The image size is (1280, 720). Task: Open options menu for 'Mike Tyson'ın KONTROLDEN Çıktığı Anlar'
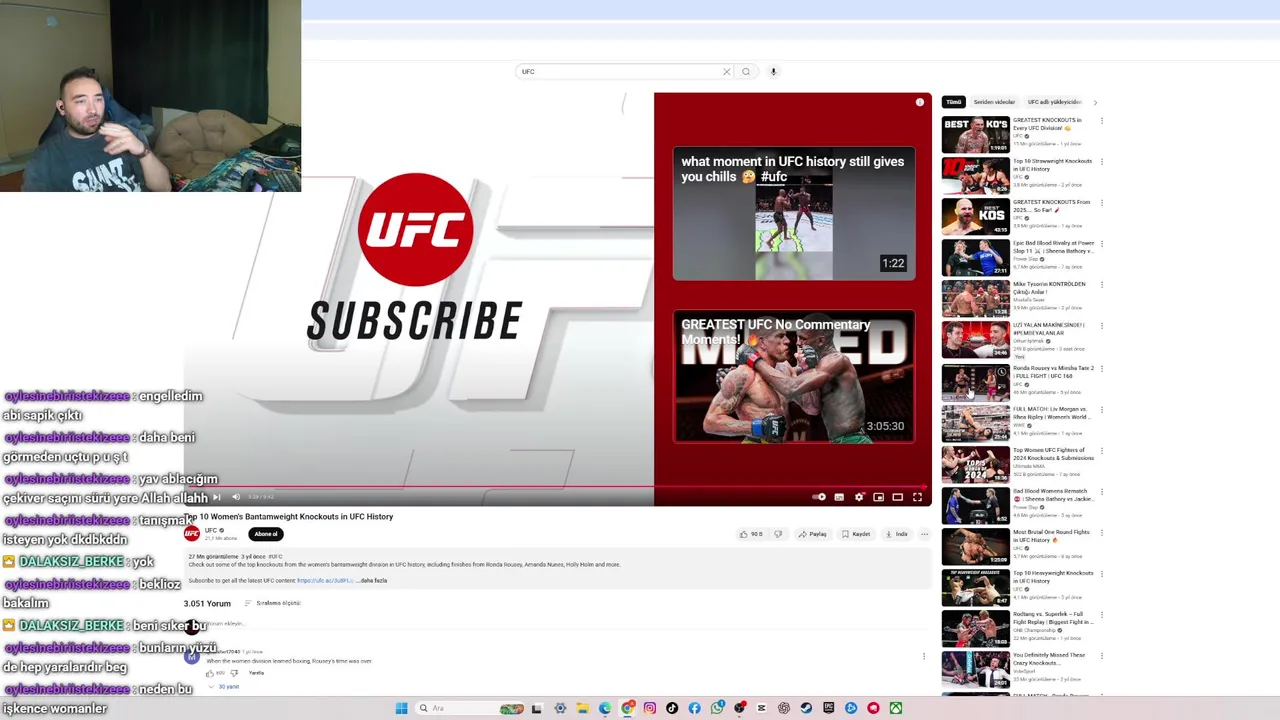[1102, 285]
